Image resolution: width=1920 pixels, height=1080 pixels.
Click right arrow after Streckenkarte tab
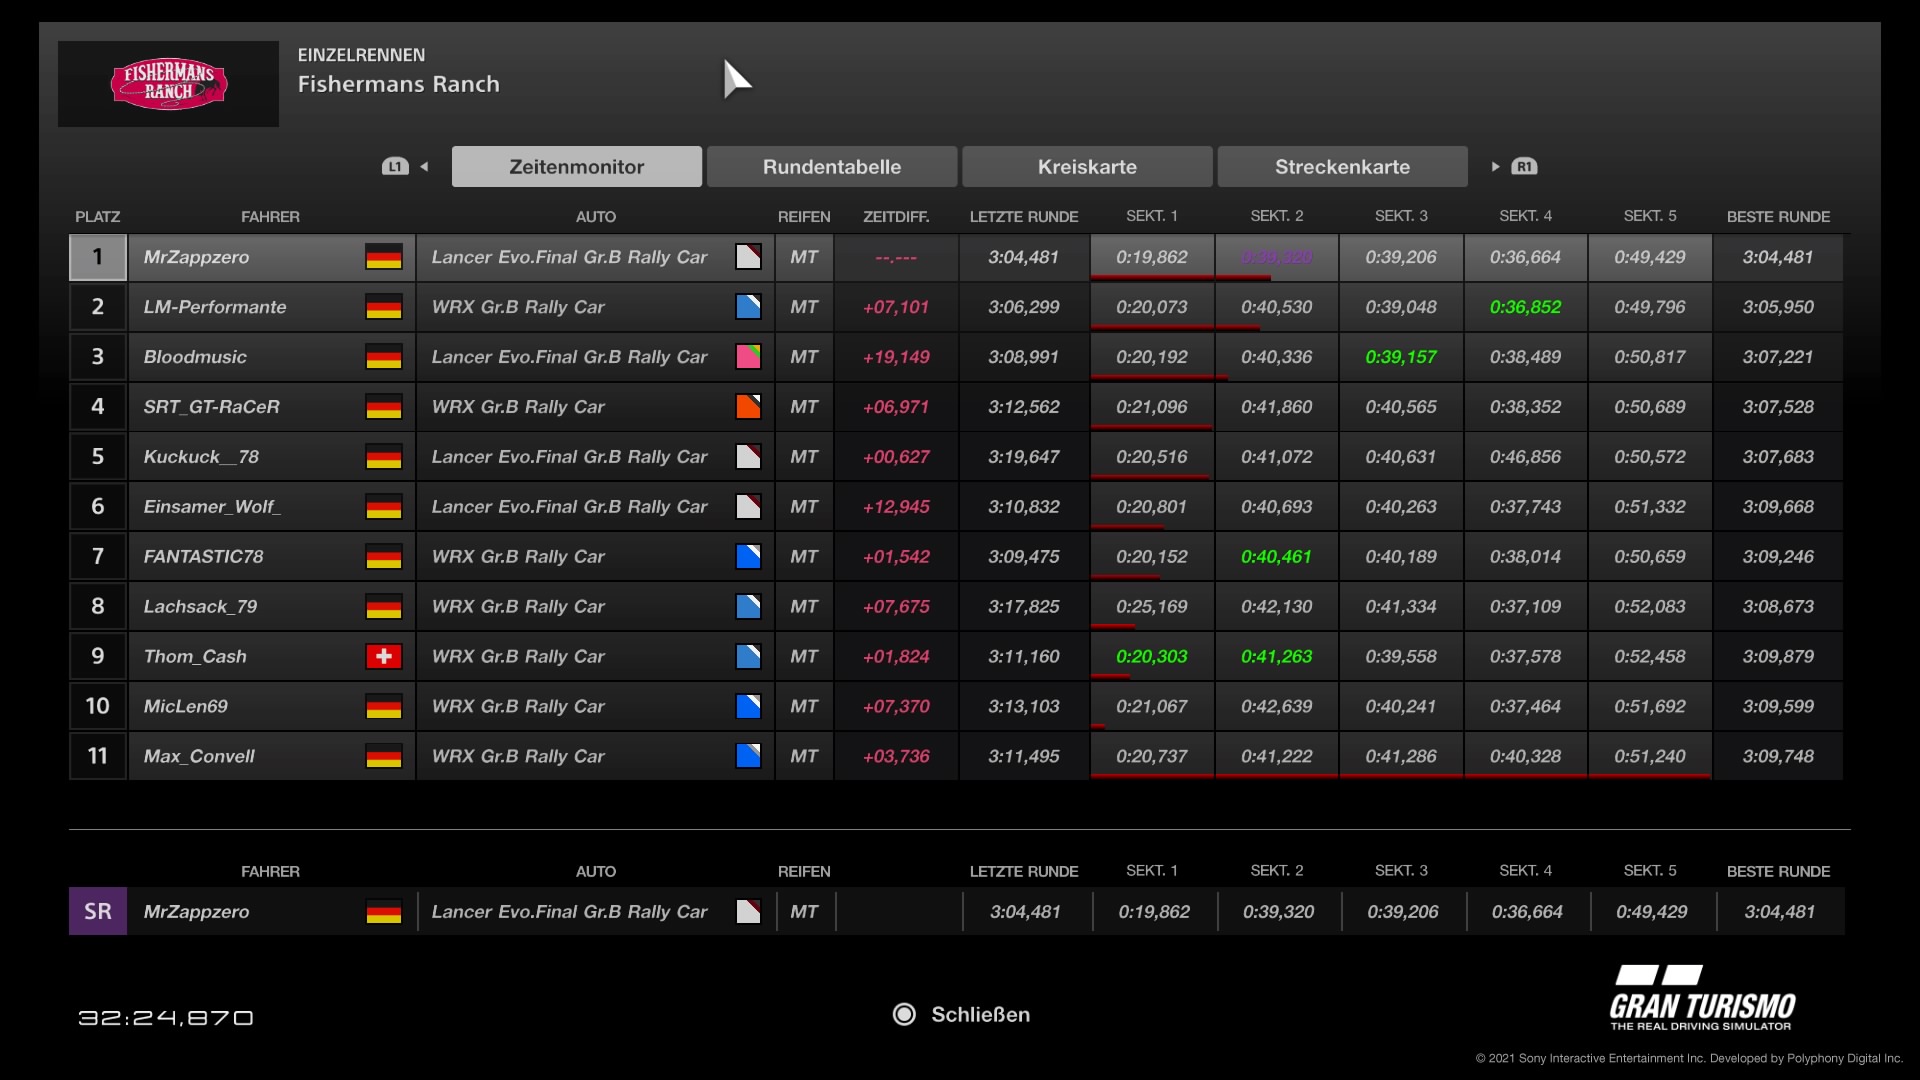click(1495, 167)
